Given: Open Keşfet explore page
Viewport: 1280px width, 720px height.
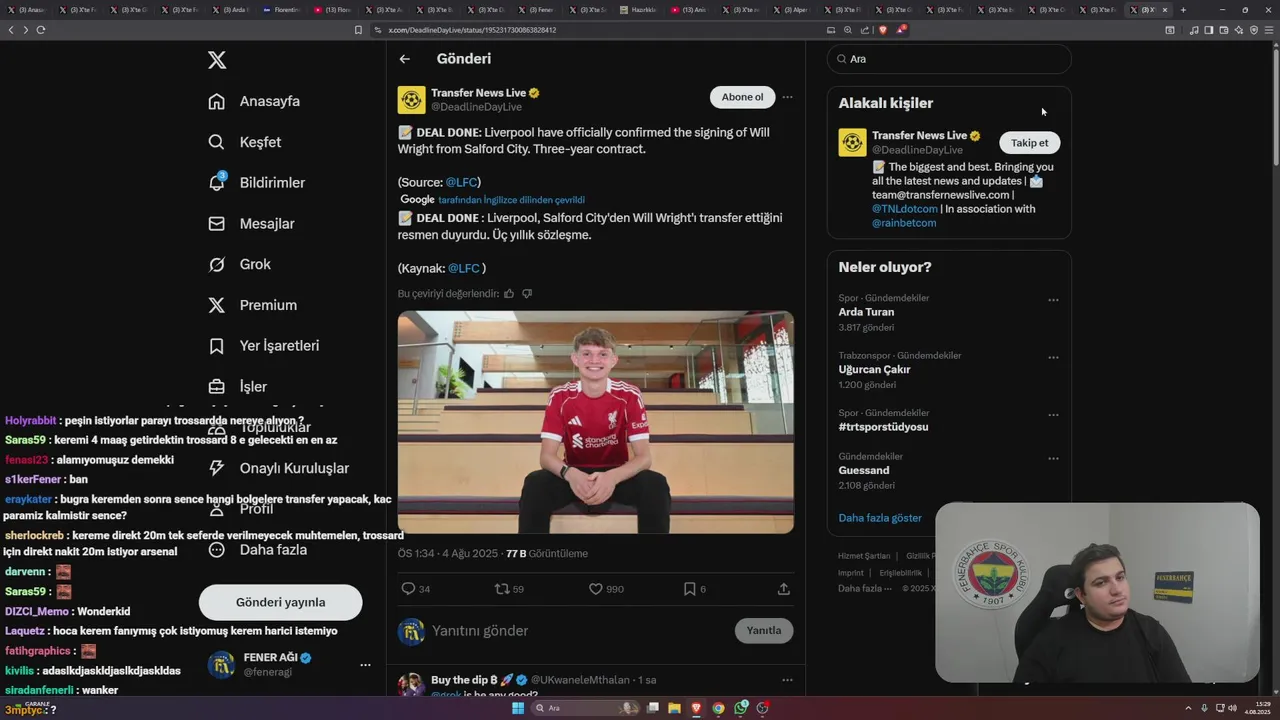Looking at the screenshot, I should point(244,142).
